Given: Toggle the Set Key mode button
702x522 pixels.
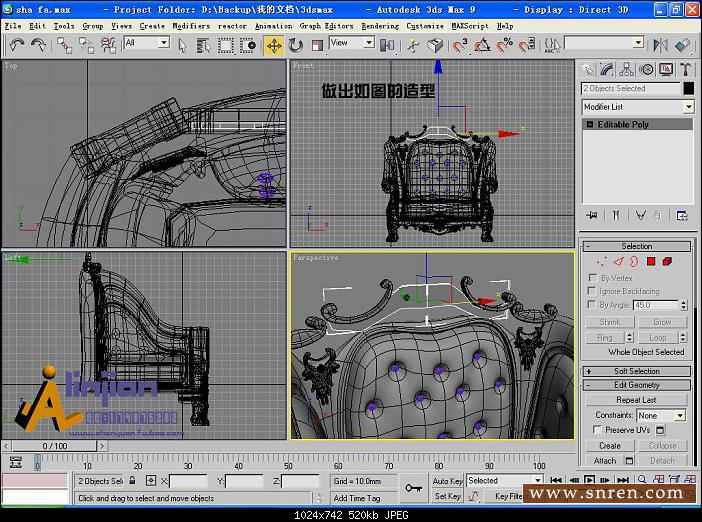Looking at the screenshot, I should coord(447,496).
